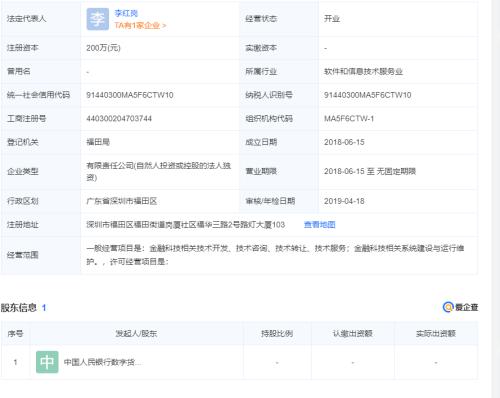Select the registered address text
This screenshot has height=398, width=500.
coord(186,225)
